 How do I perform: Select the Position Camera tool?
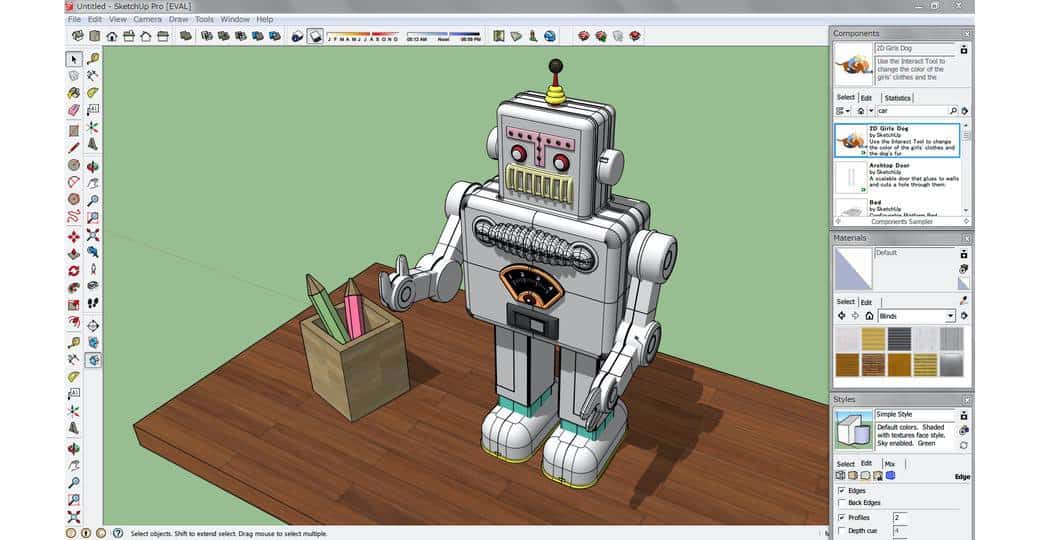tap(93, 269)
